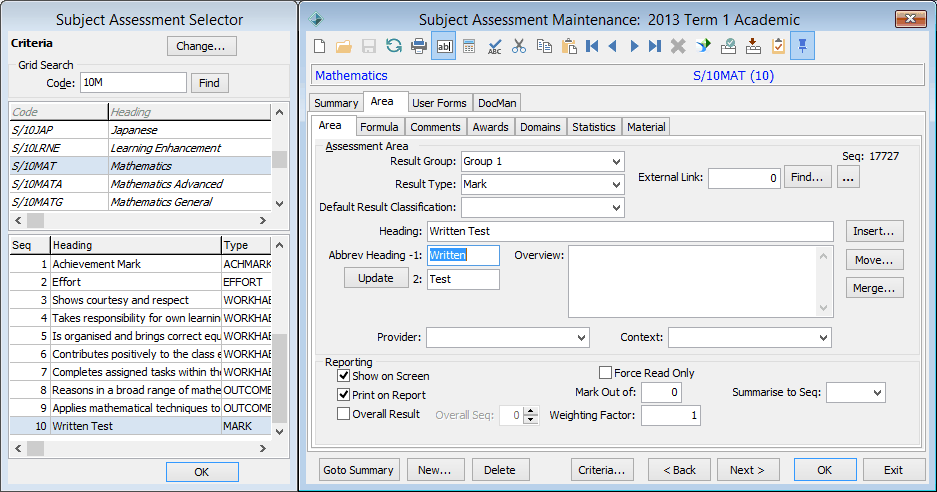Switch to the DocMan tab
The height and width of the screenshot is (492, 937).
tap(497, 103)
